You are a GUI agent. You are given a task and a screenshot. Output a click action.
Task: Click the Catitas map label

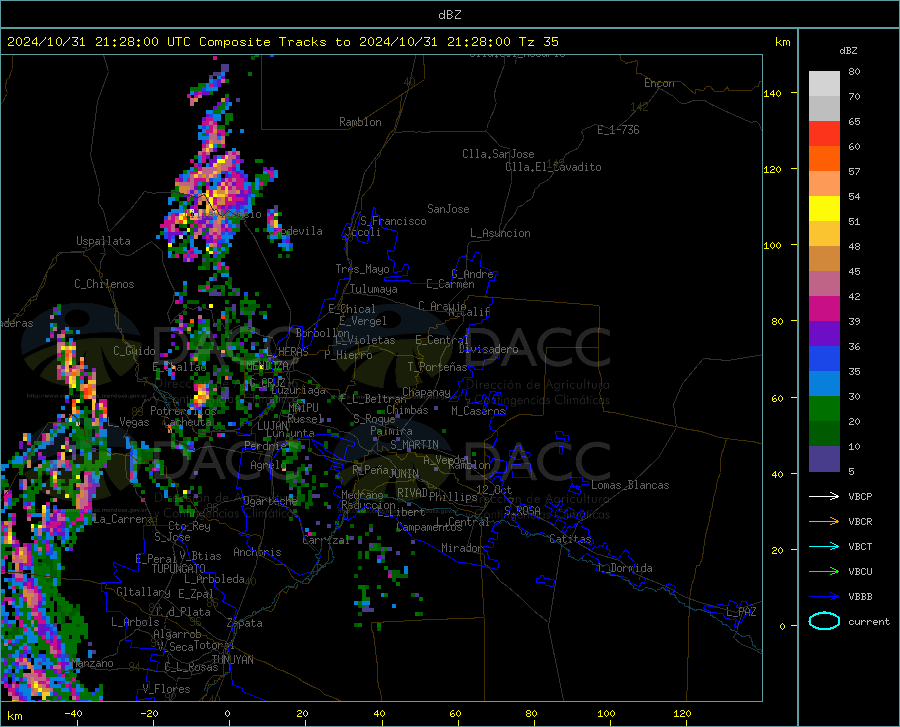coord(570,539)
